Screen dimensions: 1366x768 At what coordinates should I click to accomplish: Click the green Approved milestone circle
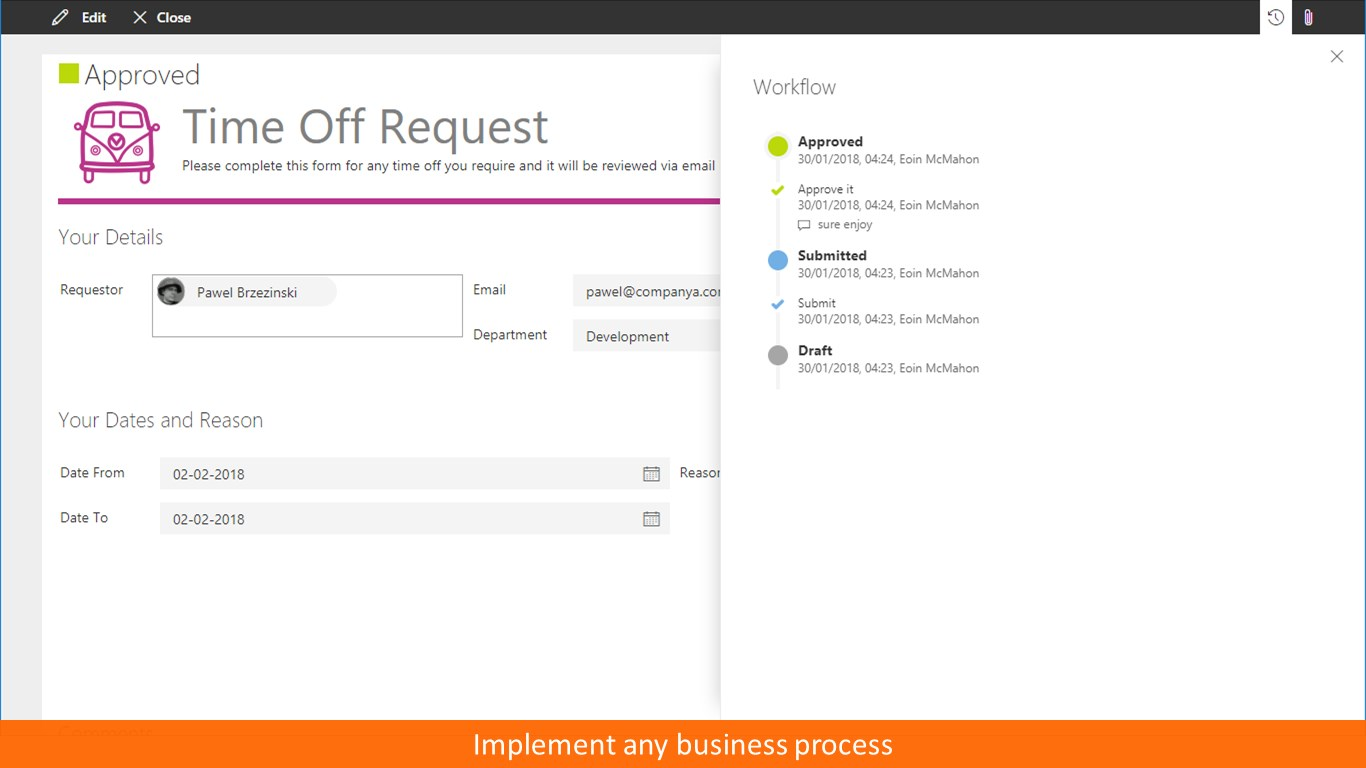[777, 145]
